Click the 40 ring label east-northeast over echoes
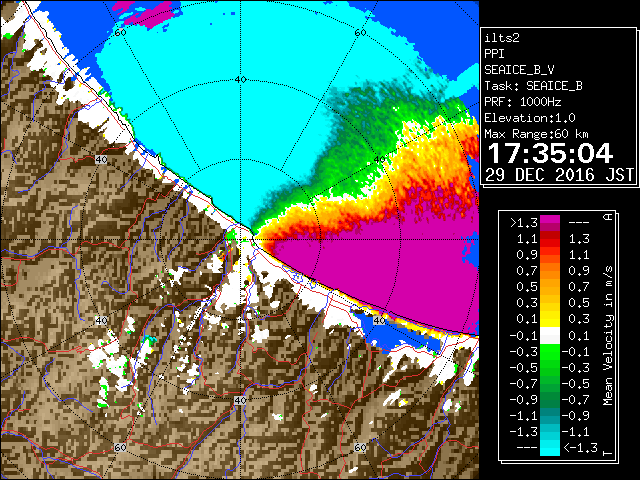The height and width of the screenshot is (480, 640). point(380,159)
